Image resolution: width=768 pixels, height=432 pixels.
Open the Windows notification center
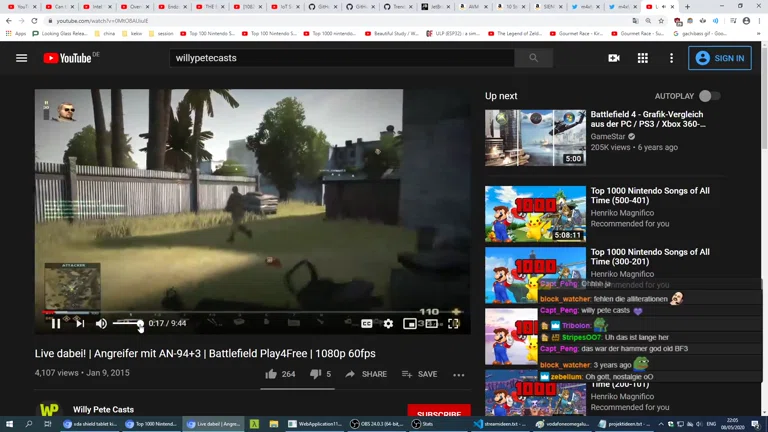(756, 424)
